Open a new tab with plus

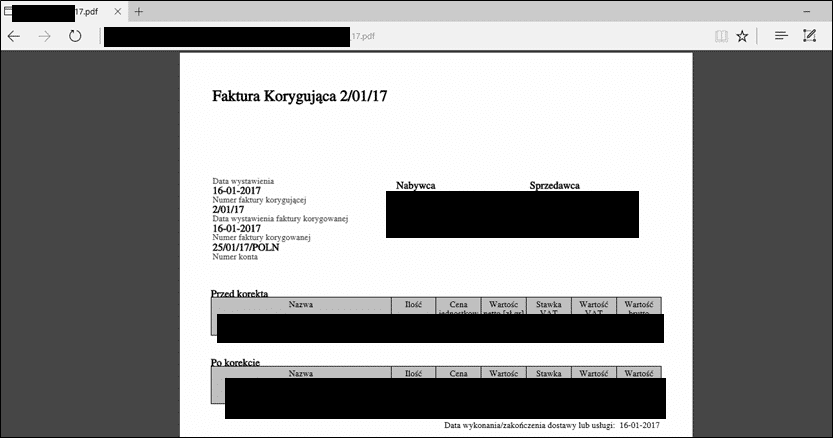tap(139, 11)
